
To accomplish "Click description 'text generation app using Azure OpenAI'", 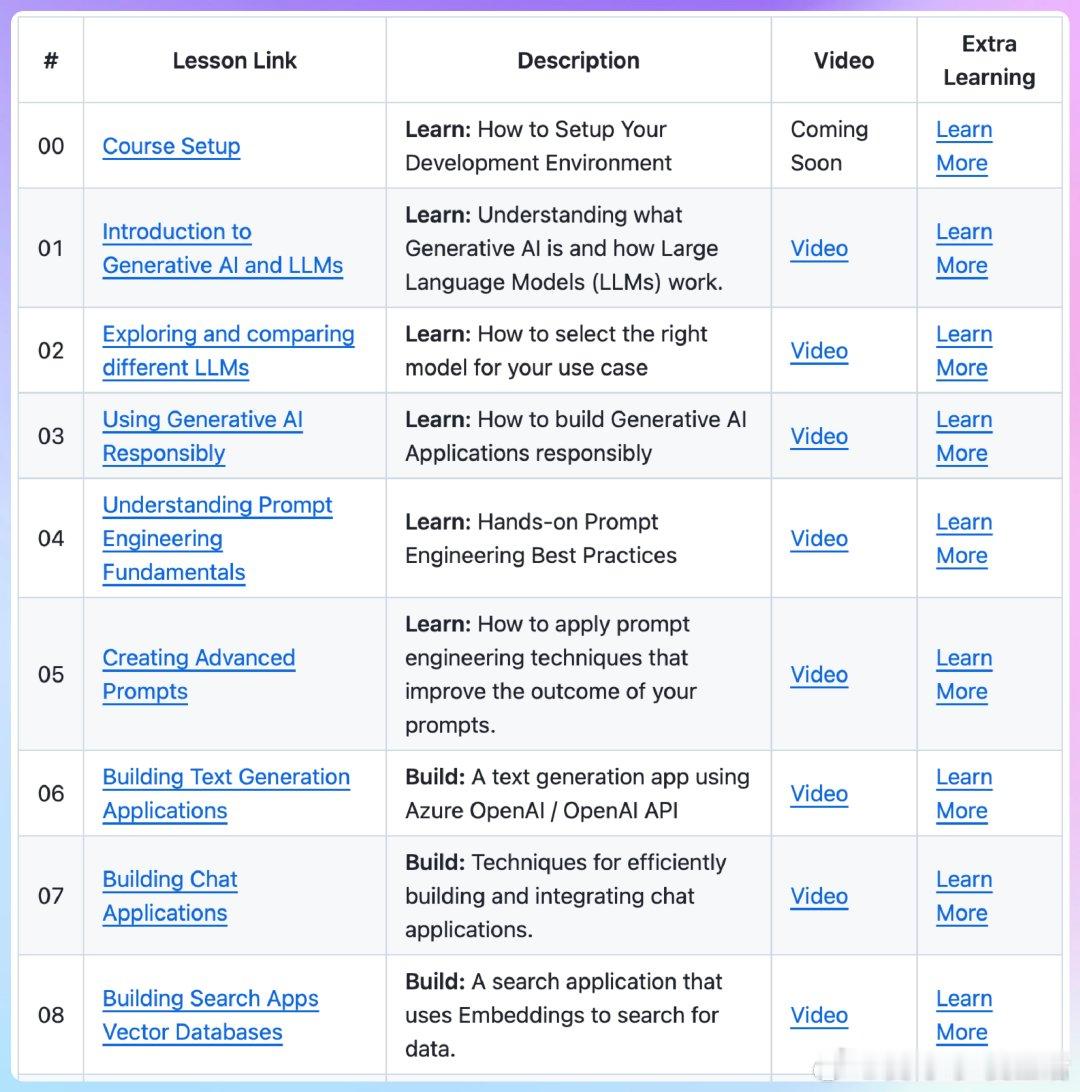I will tap(577, 794).
